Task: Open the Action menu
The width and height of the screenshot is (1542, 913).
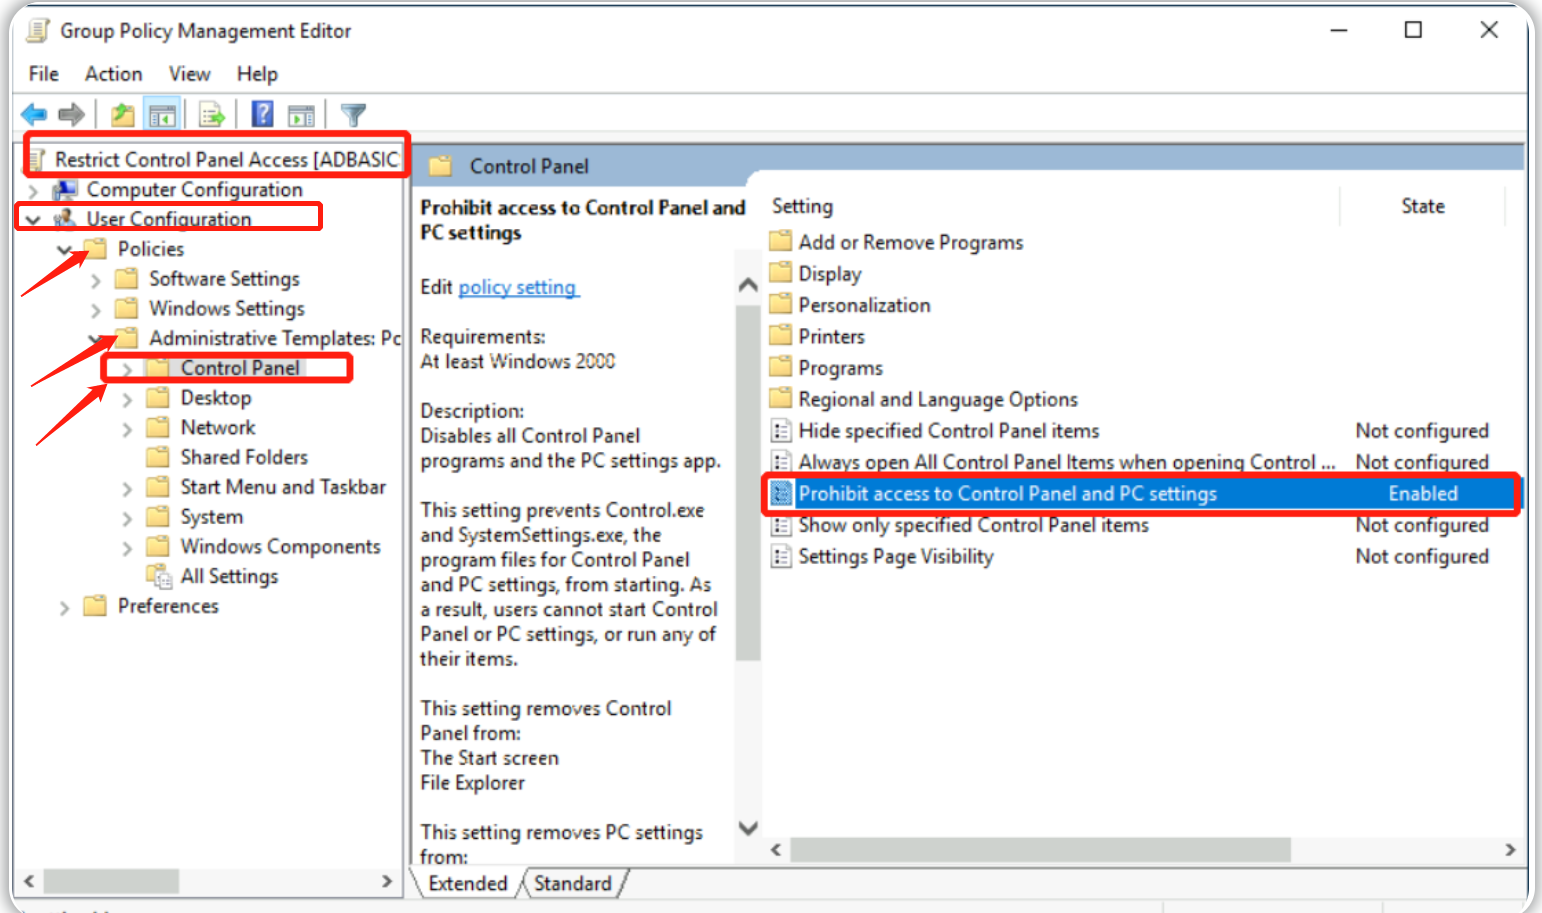Action: point(113,74)
